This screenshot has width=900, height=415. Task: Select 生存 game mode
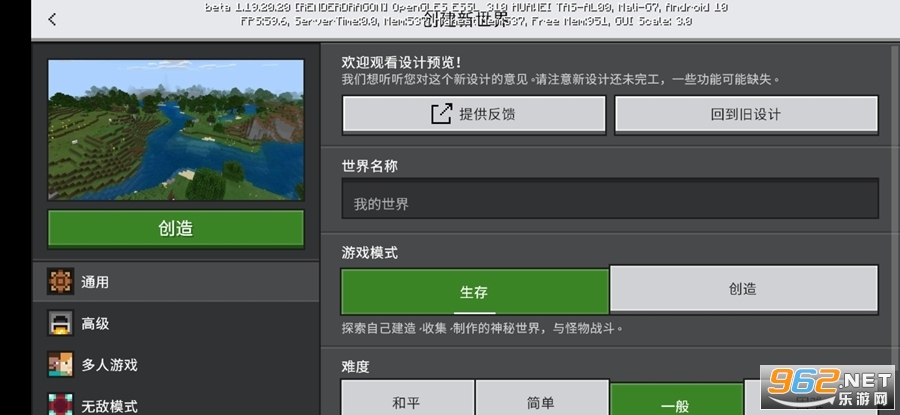475,292
